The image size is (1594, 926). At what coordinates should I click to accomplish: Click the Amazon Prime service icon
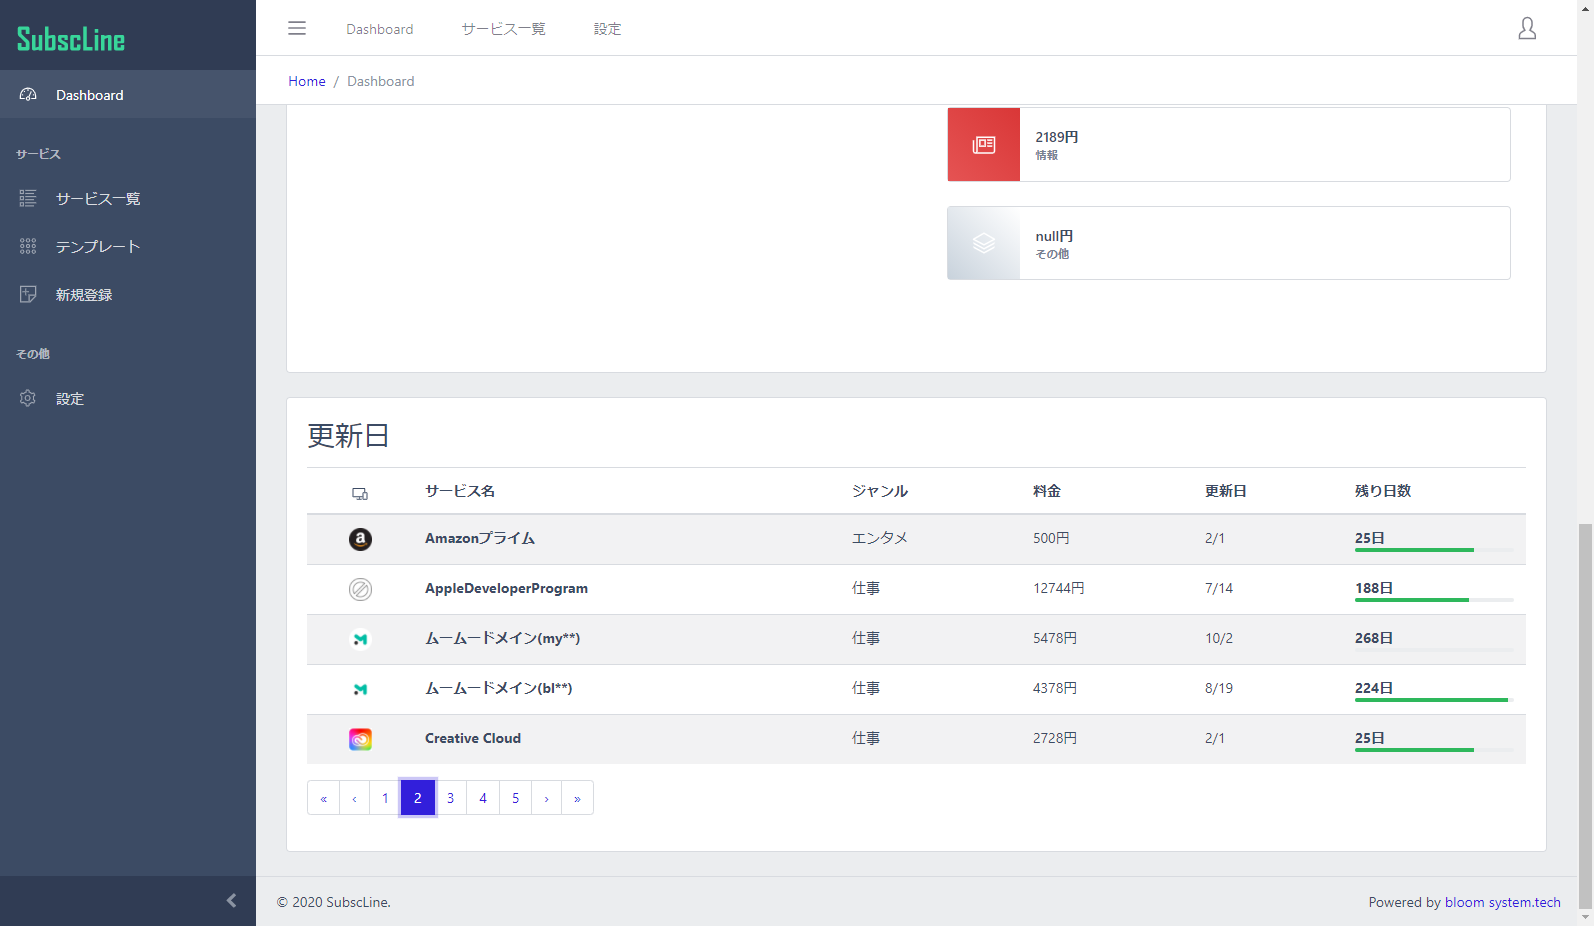tap(360, 539)
